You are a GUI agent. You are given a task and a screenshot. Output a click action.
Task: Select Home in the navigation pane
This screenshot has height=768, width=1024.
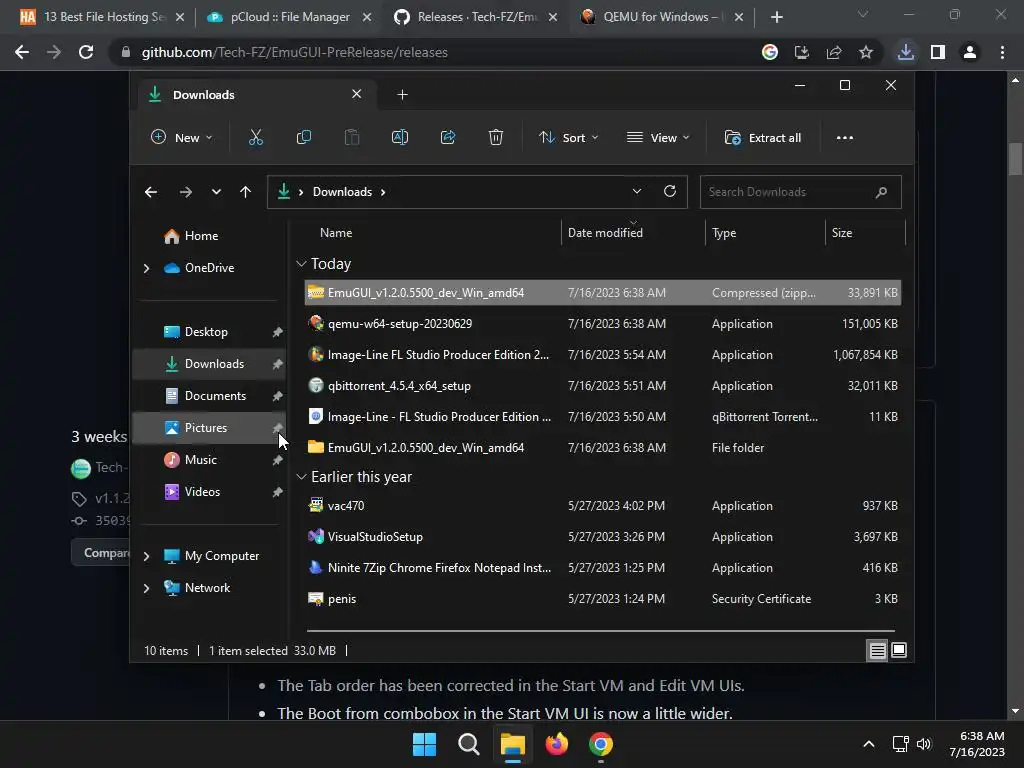pyautogui.click(x=201, y=236)
